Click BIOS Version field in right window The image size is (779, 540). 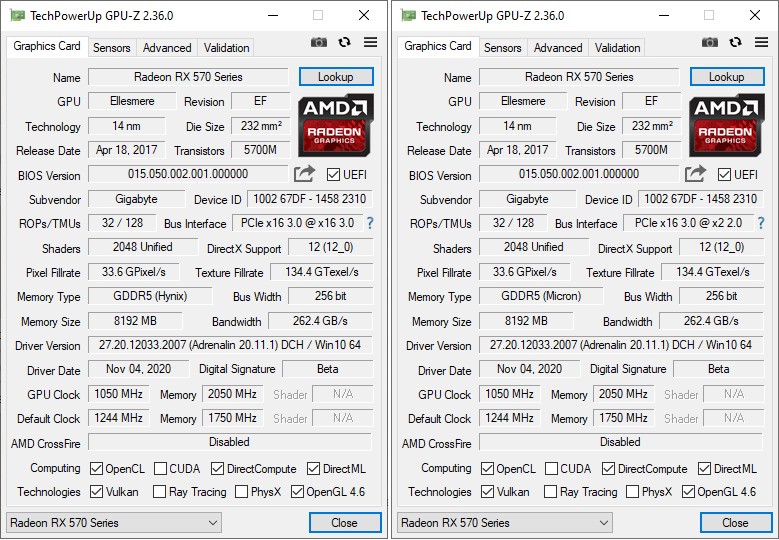tap(579, 174)
